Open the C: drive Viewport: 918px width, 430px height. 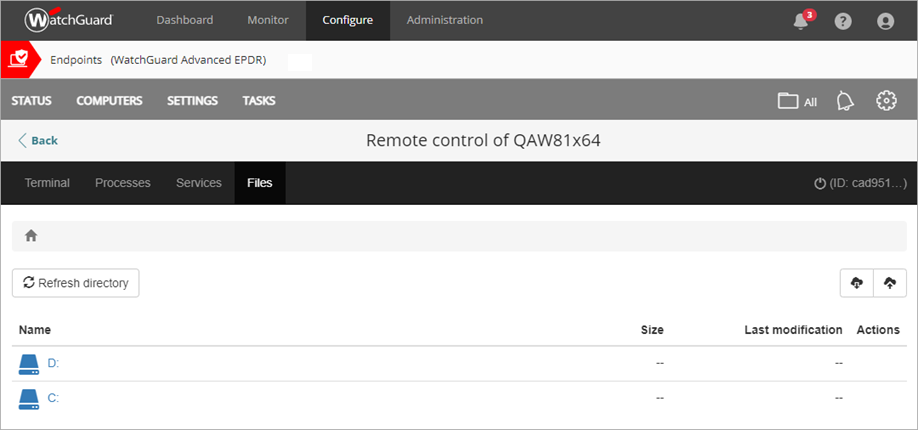[53, 397]
